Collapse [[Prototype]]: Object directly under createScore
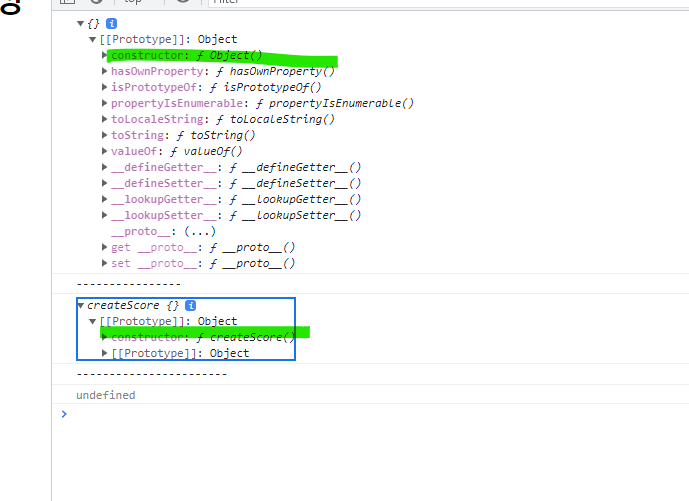Viewport: 689px width, 501px height. tap(92, 321)
